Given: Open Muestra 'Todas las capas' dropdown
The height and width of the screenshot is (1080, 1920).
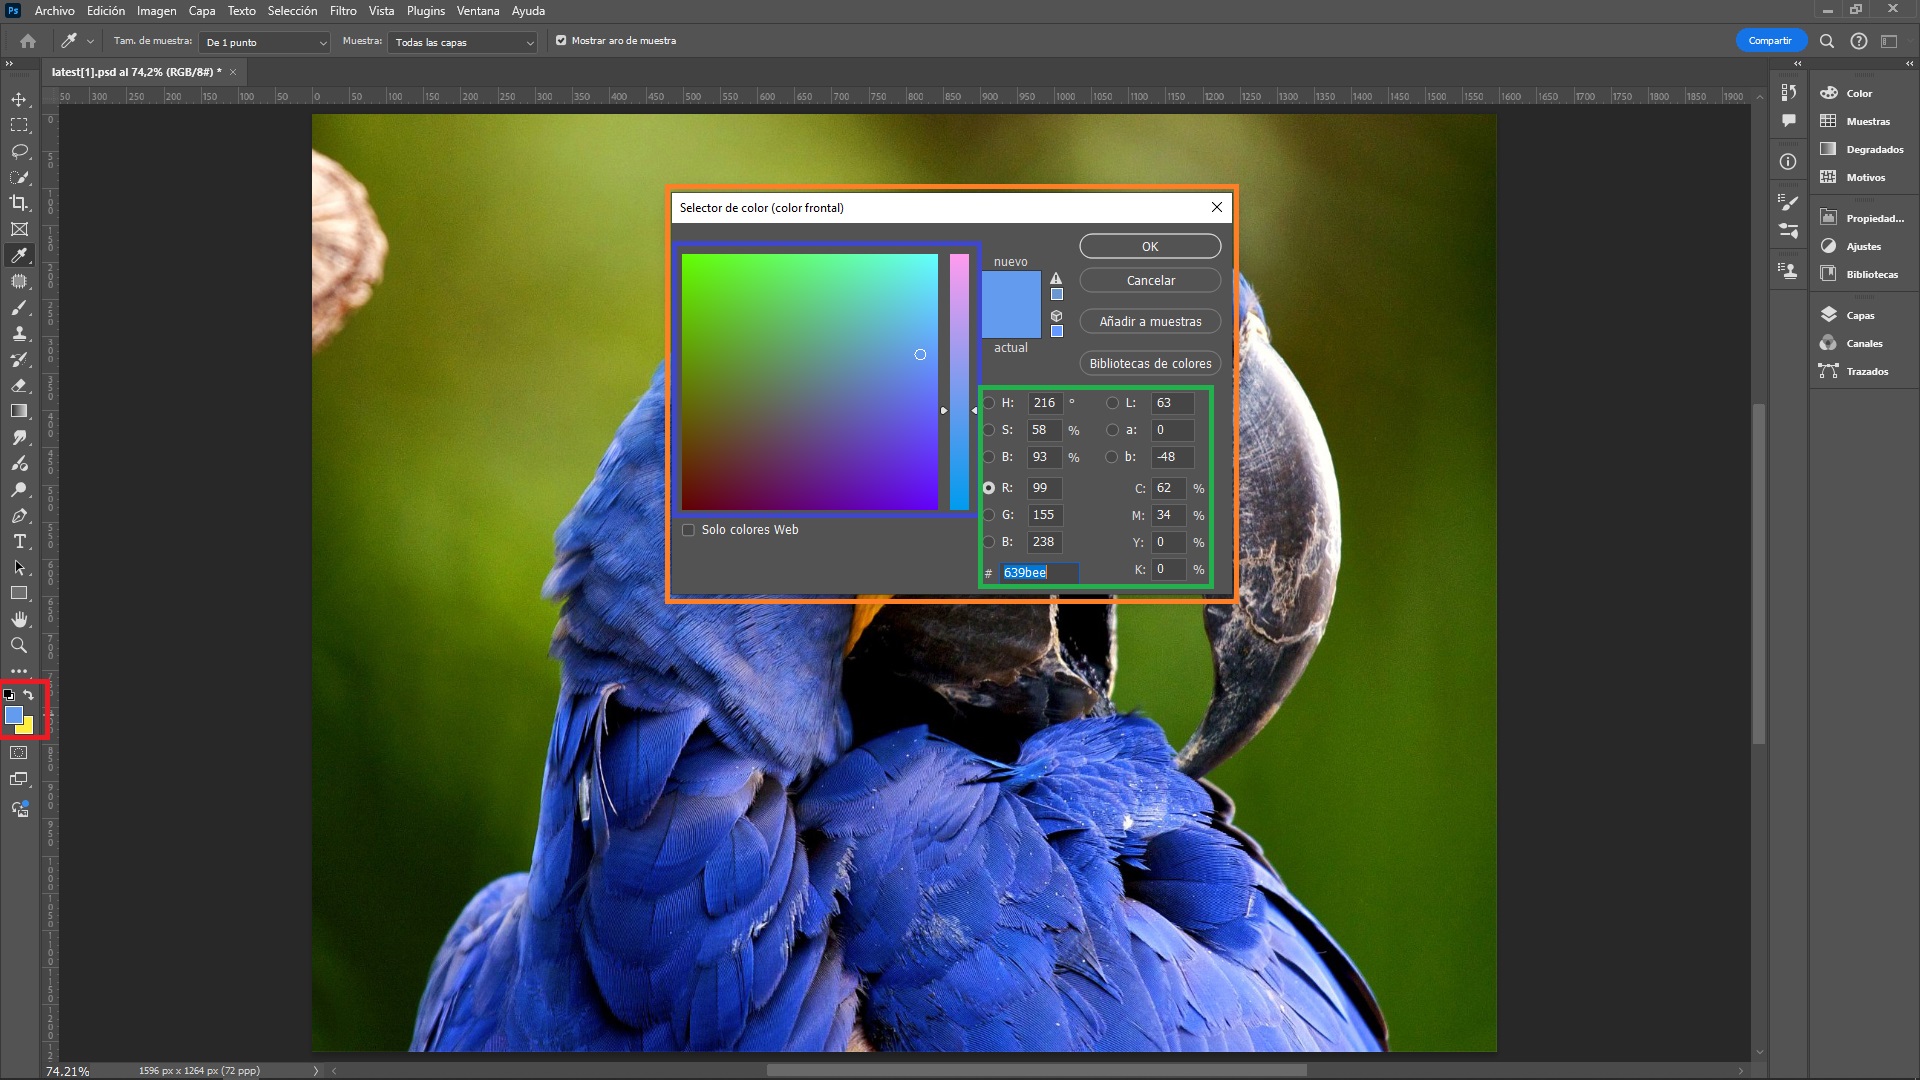Looking at the screenshot, I should tap(462, 42).
